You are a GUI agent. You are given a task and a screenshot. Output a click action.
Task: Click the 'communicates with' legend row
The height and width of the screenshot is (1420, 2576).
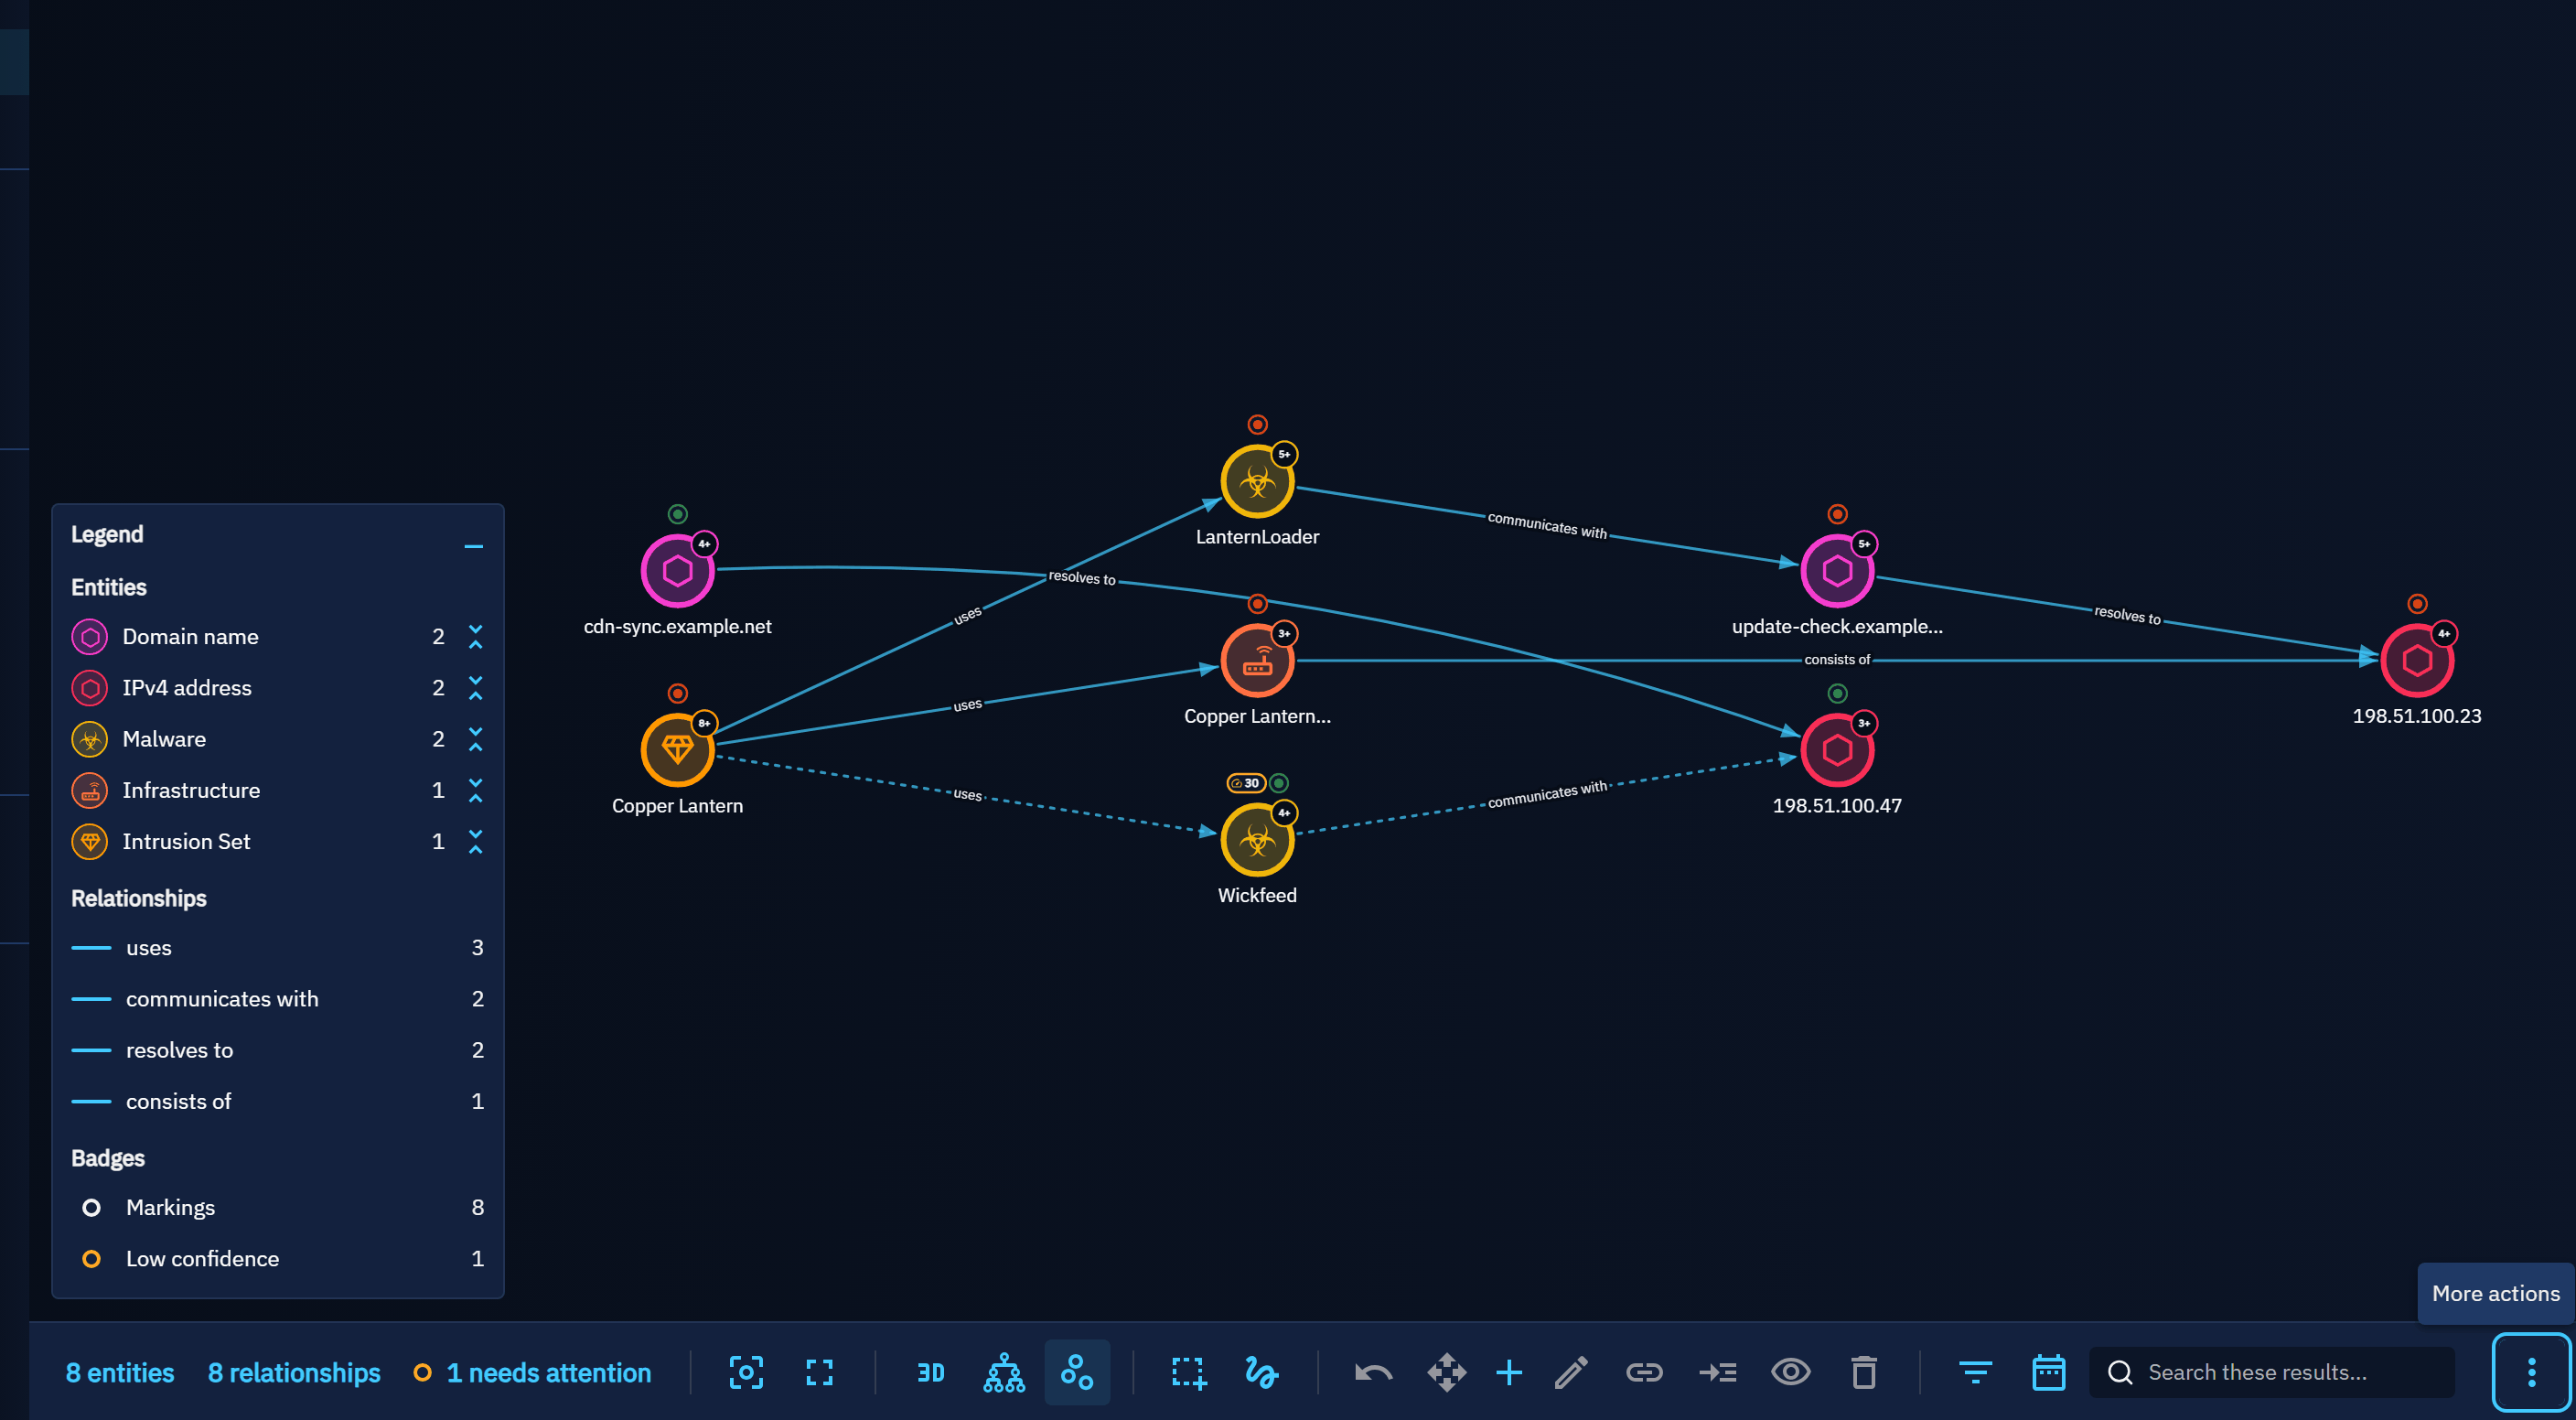point(278,998)
